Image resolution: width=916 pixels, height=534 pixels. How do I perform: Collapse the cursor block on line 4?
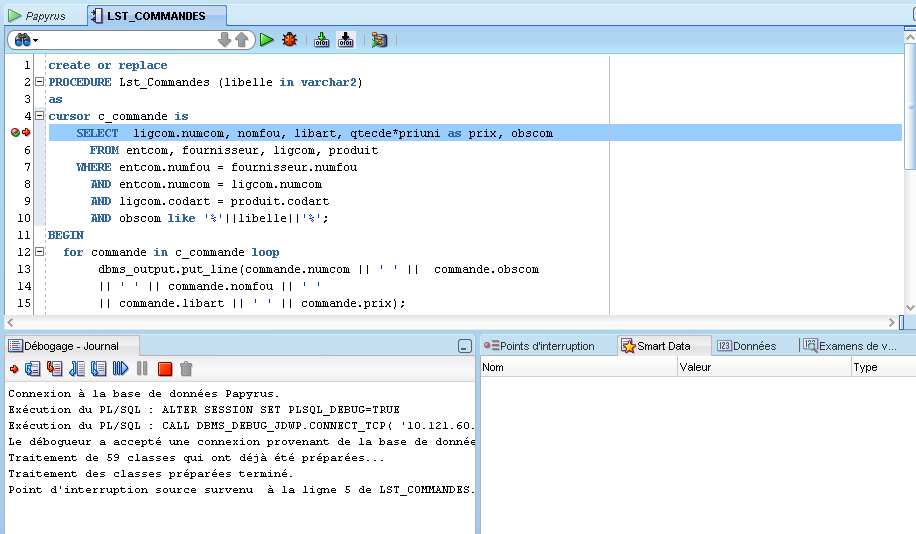pyautogui.click(x=39, y=116)
